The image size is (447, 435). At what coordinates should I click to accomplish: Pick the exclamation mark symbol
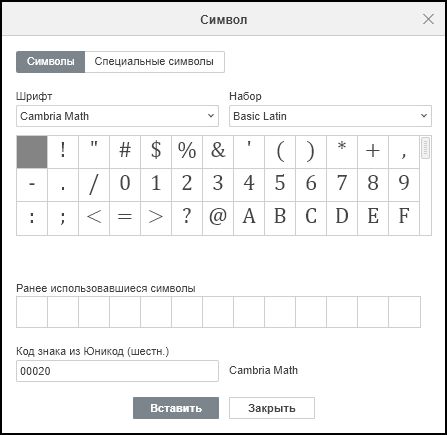63,152
